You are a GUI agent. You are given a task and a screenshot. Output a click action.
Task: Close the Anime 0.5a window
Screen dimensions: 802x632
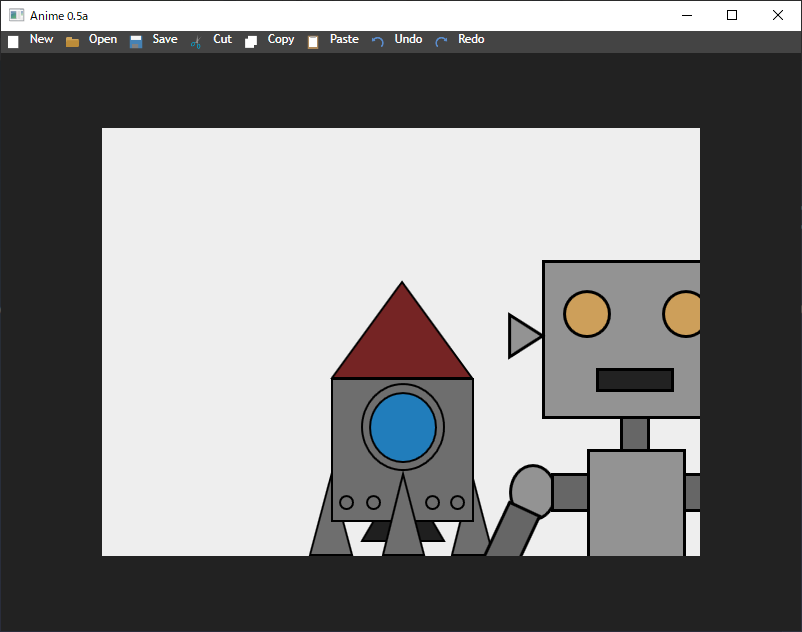(x=778, y=15)
